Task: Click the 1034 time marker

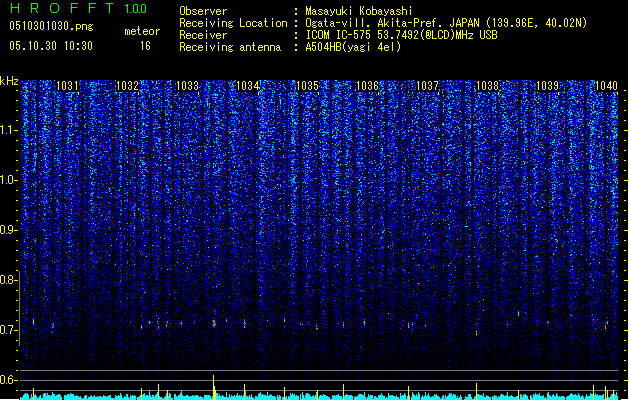Action: pyautogui.click(x=248, y=86)
